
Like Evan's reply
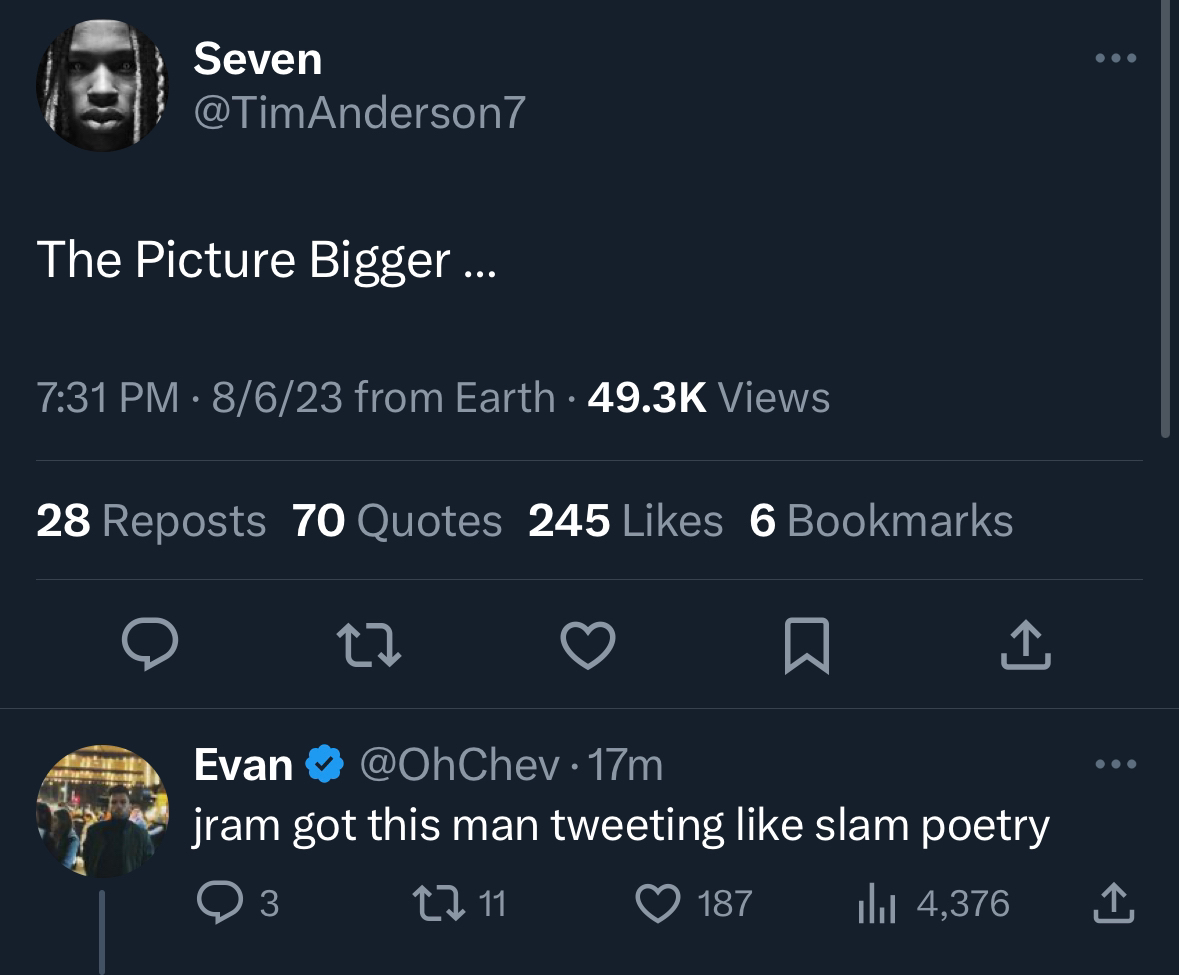pyautogui.click(x=659, y=904)
